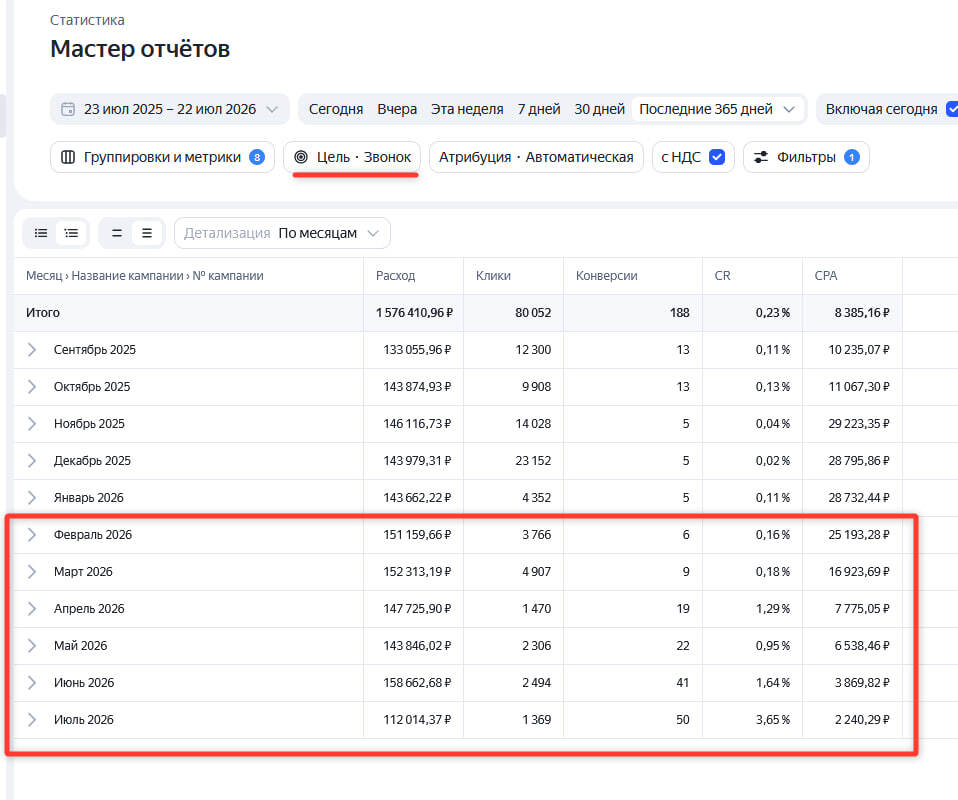Select the 30 дней period preset
This screenshot has width=958, height=800.
599,109
